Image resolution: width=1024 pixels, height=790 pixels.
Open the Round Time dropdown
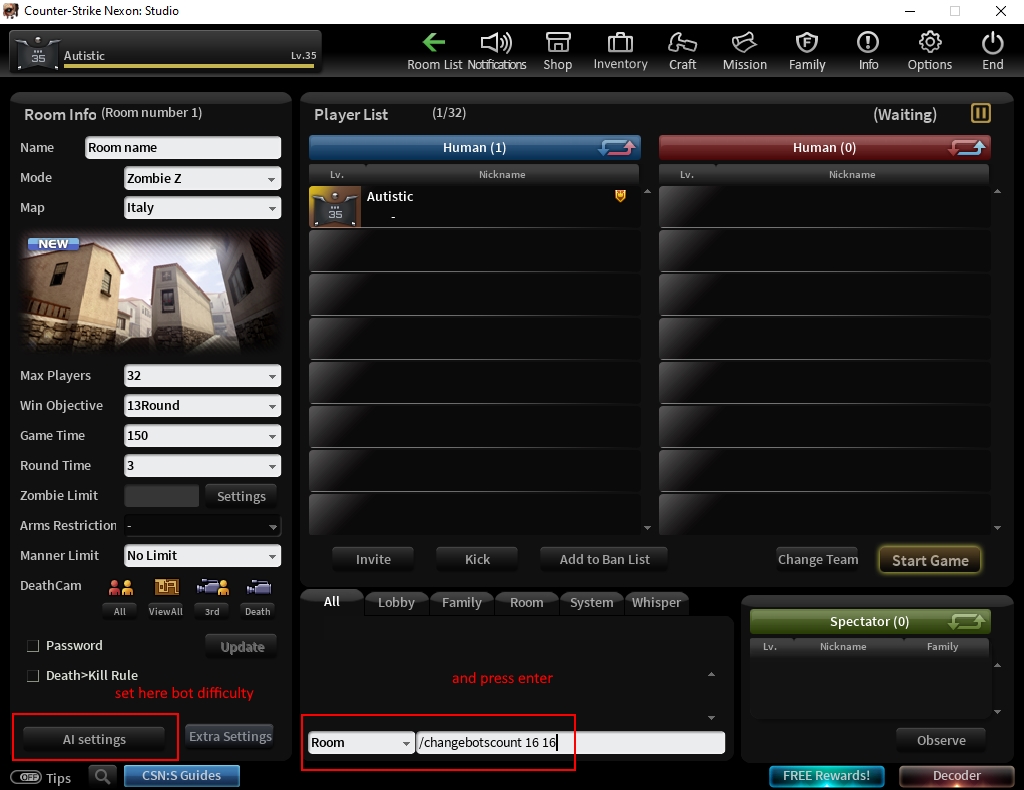point(202,466)
